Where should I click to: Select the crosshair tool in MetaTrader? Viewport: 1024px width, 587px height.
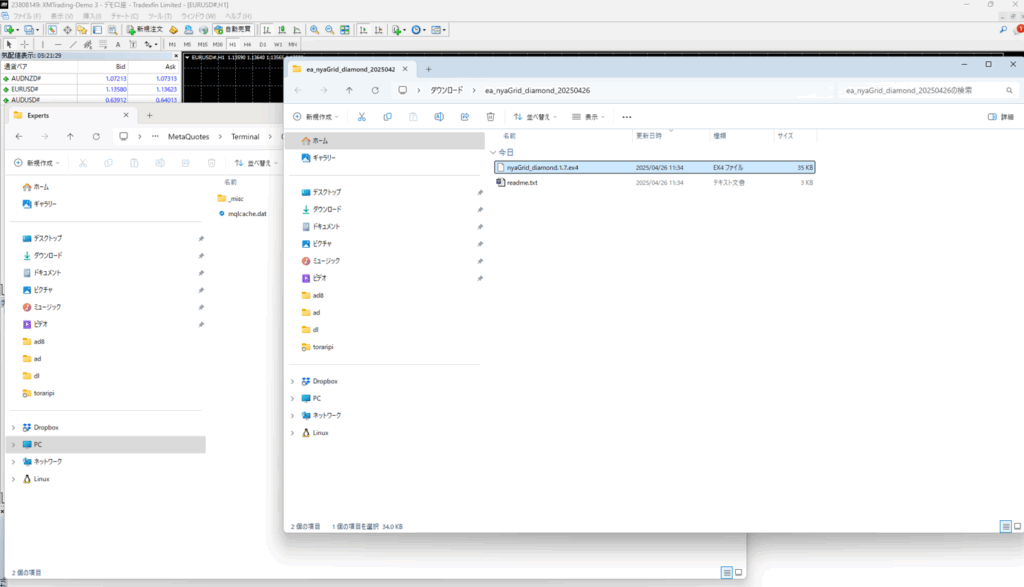click(x=25, y=44)
